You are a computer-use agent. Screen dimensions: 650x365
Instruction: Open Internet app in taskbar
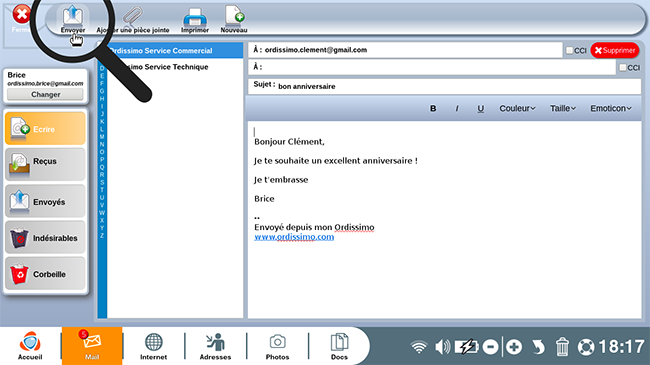click(x=153, y=346)
